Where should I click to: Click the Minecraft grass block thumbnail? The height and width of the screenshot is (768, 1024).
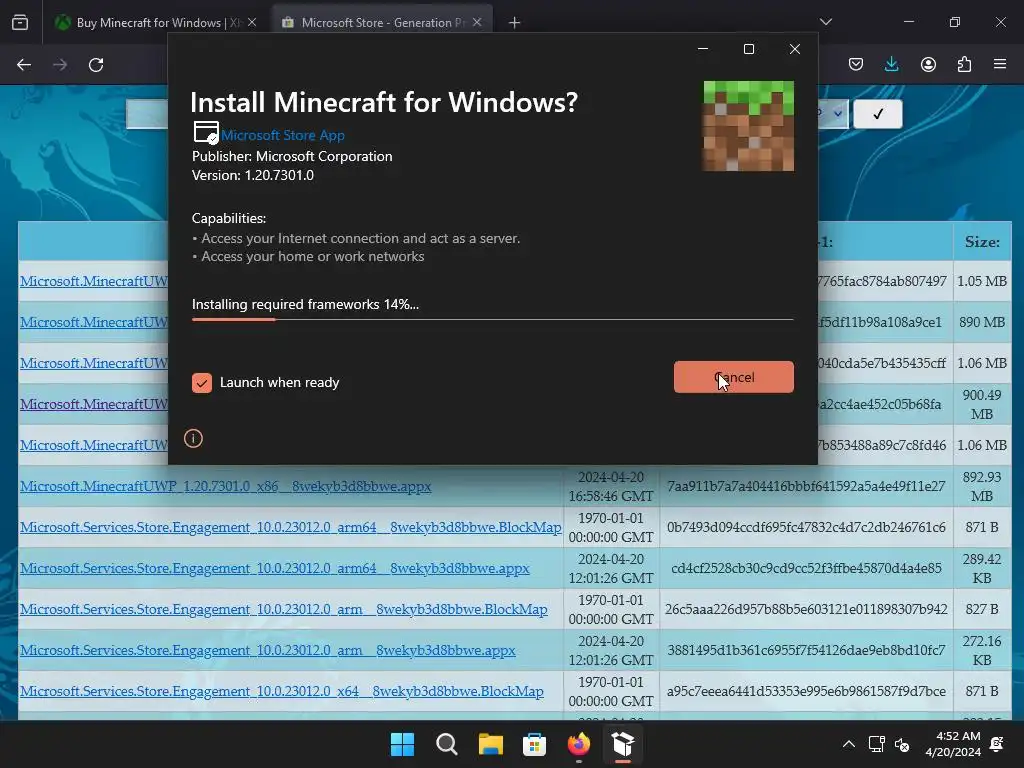coord(748,126)
